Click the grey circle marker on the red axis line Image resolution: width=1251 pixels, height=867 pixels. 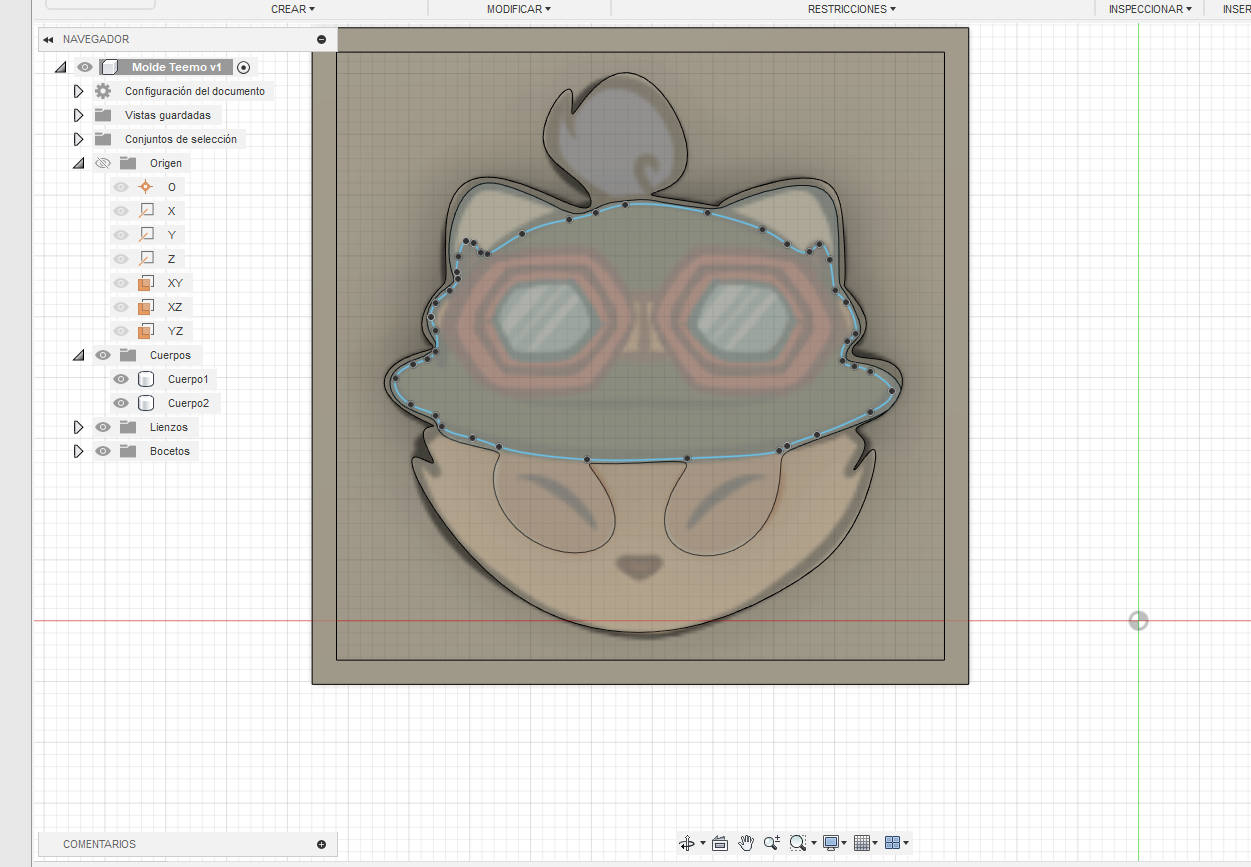coord(1138,621)
